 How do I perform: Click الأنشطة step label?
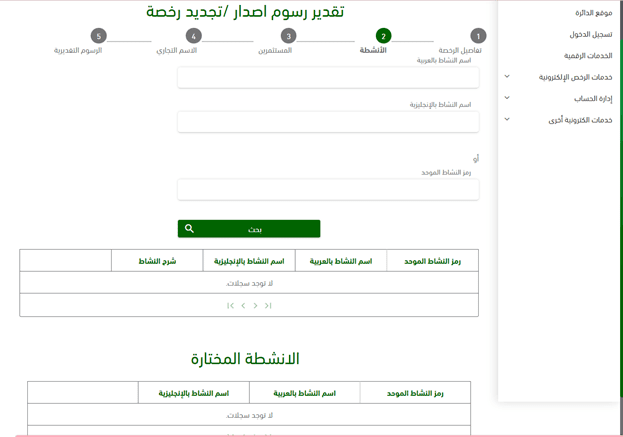pos(373,50)
